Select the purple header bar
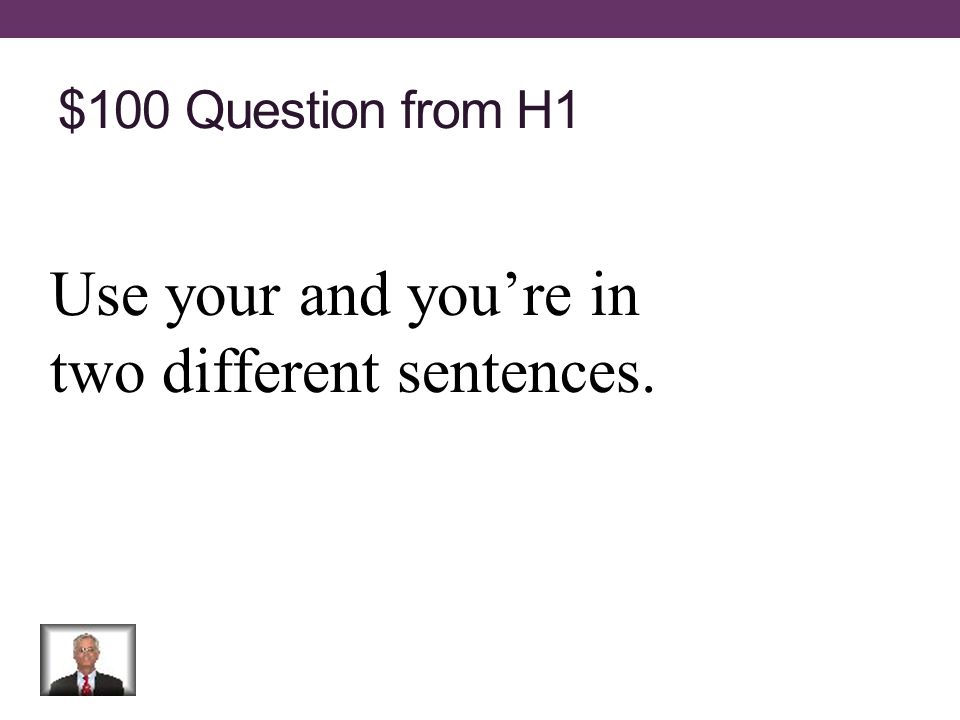The image size is (960, 720). coord(480,18)
